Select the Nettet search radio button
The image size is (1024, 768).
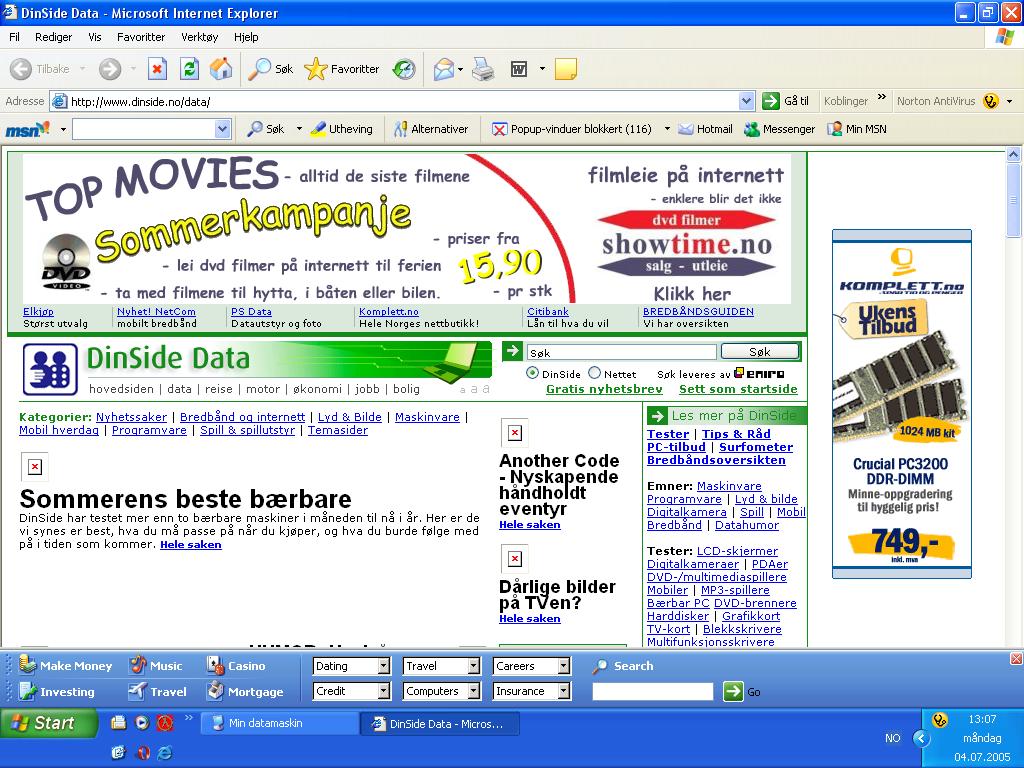(594, 373)
